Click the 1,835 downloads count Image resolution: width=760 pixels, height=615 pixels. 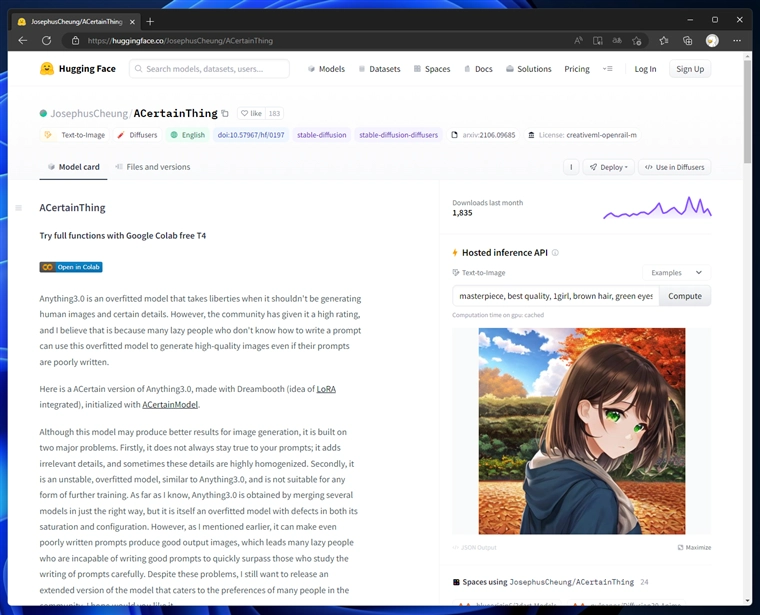point(462,213)
